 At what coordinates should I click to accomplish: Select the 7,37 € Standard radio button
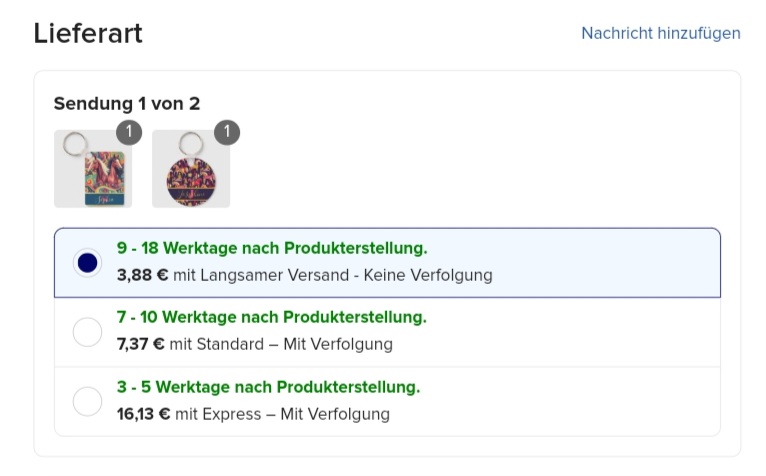[x=87, y=332]
